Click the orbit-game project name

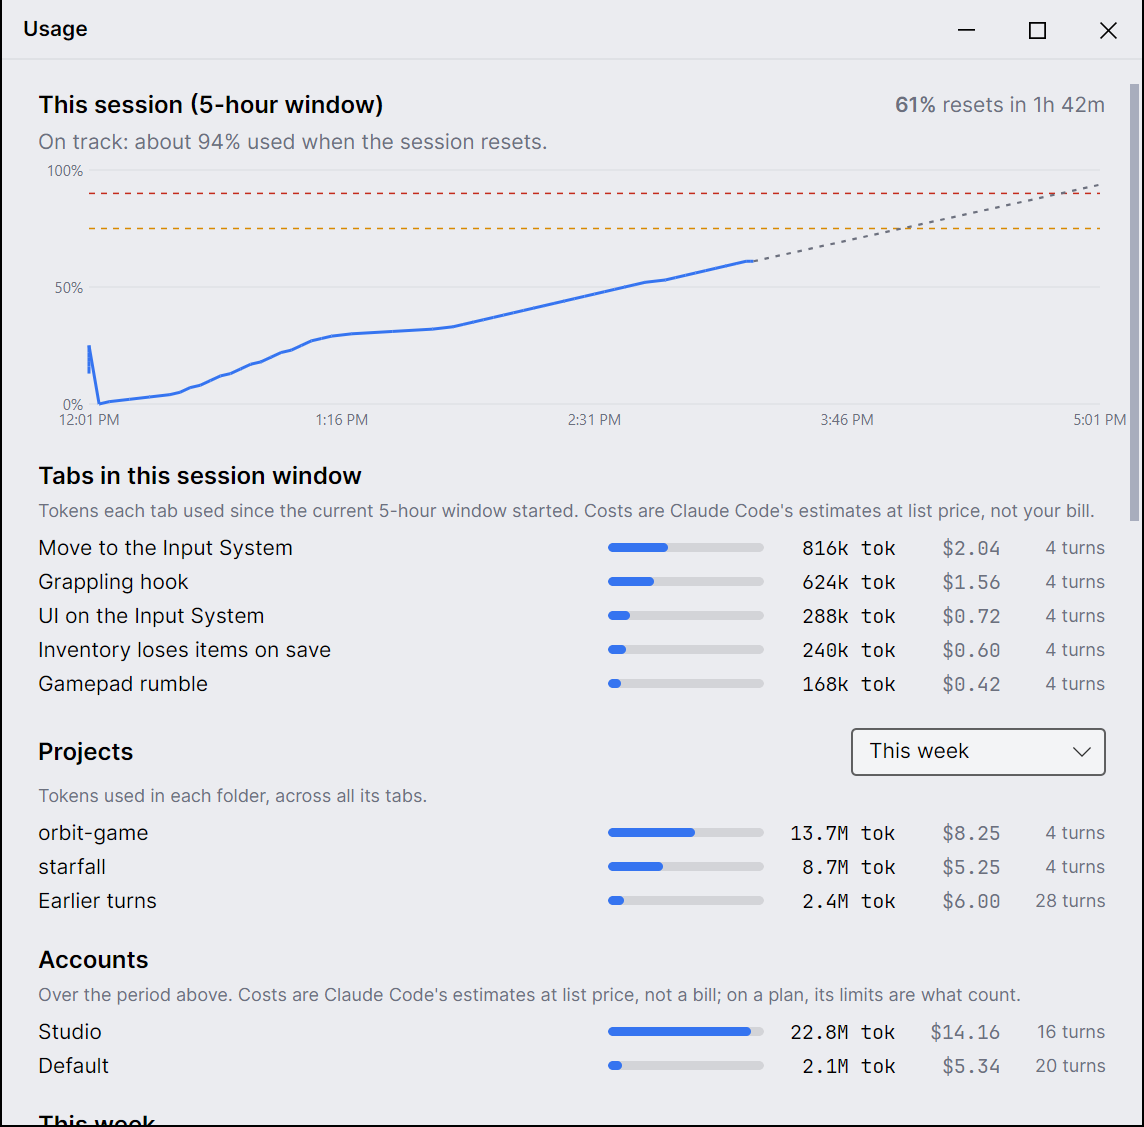[x=93, y=833]
